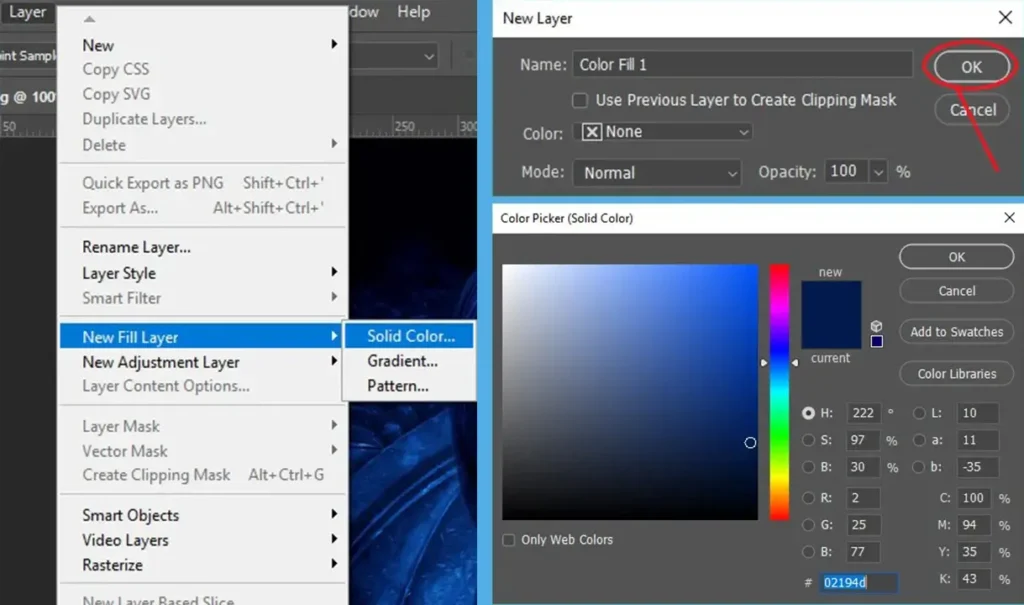Open the Color None dropdown
This screenshot has height=605, width=1024.
(x=663, y=132)
